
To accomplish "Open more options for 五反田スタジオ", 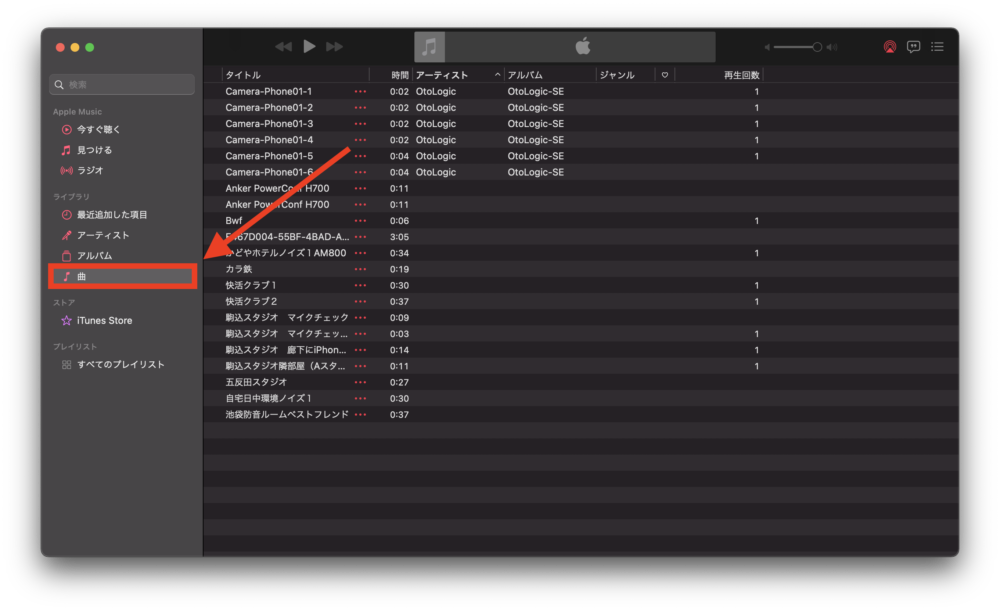I will [x=360, y=382].
